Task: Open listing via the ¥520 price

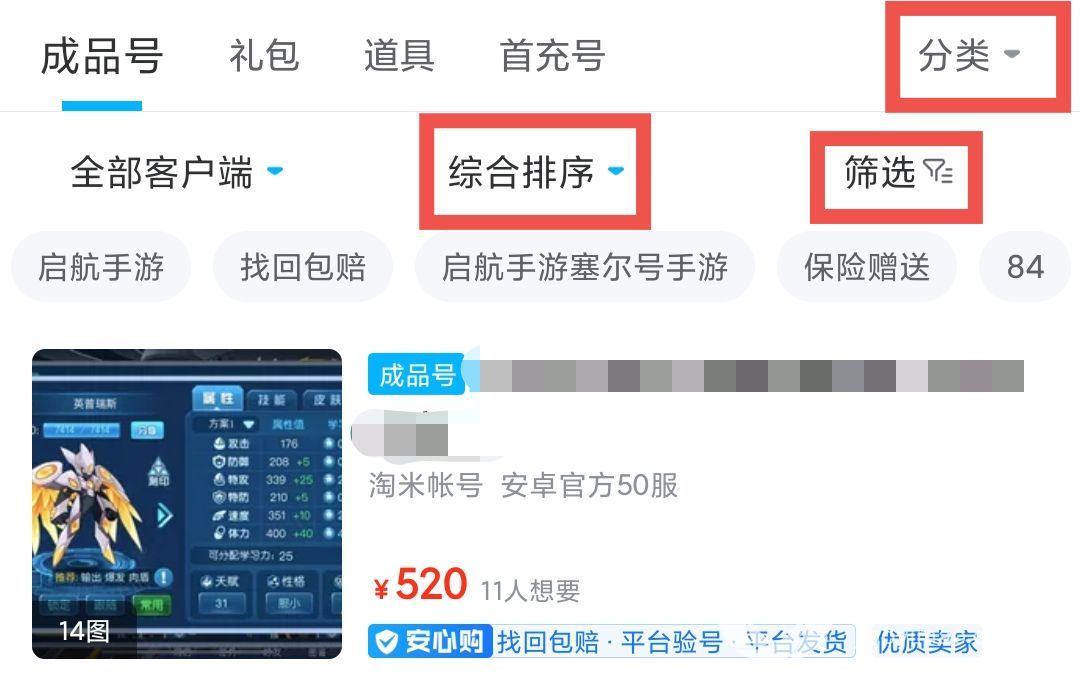Action: 421,585
